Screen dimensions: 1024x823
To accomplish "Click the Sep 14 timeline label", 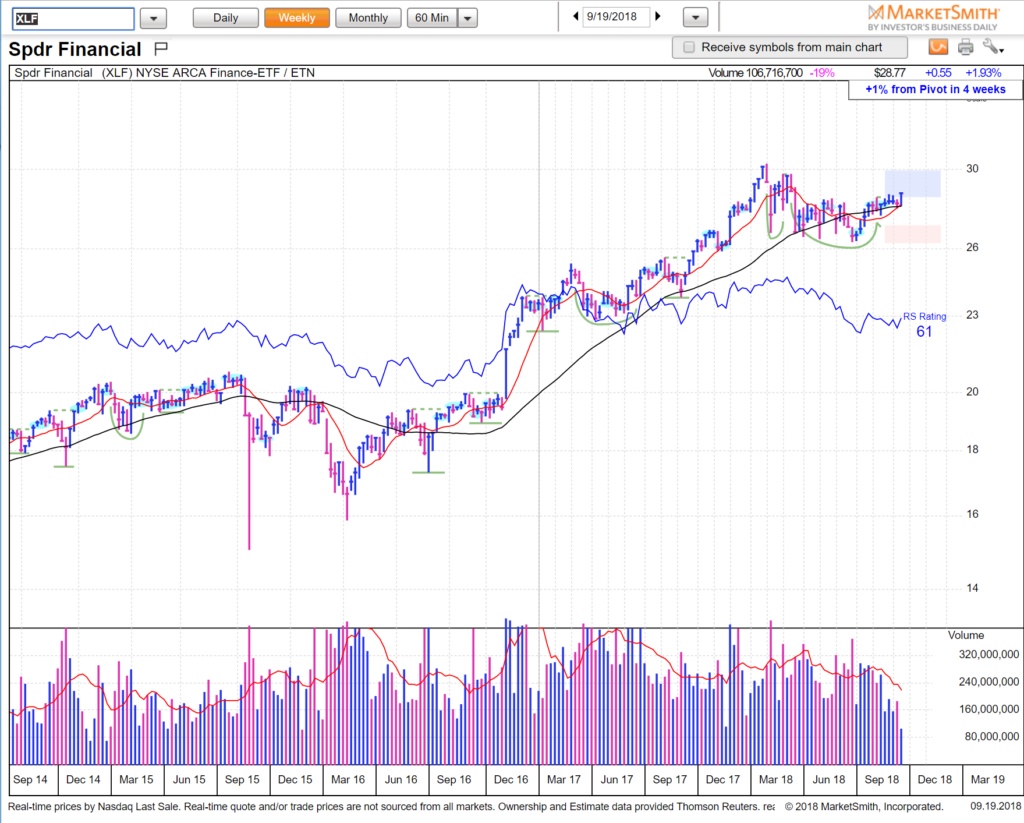I will point(30,779).
